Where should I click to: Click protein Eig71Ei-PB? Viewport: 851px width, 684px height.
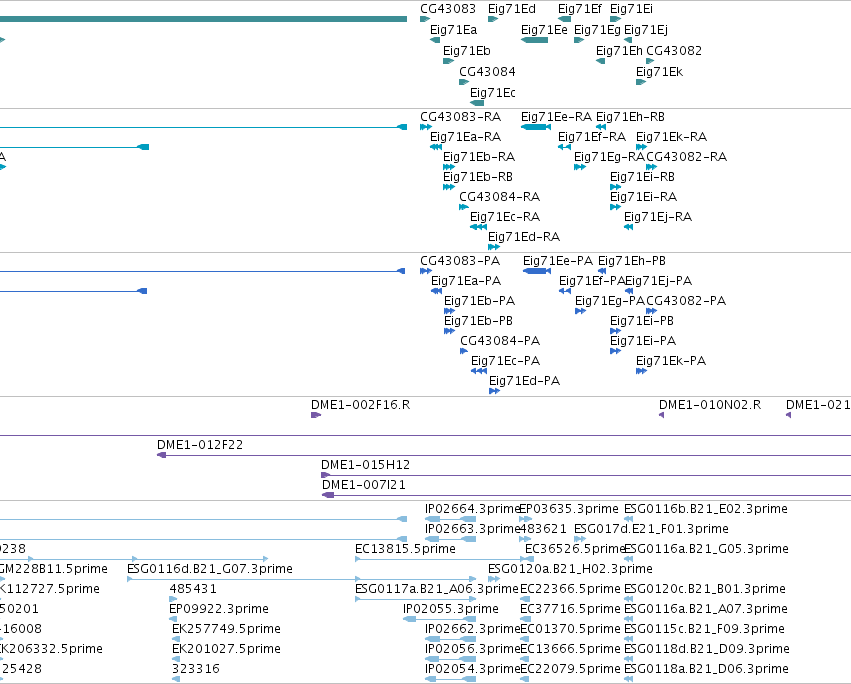pyautogui.click(x=642, y=321)
